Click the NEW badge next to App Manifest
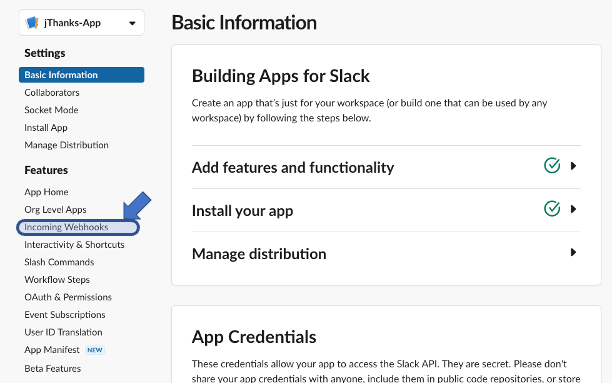 [x=95, y=350]
